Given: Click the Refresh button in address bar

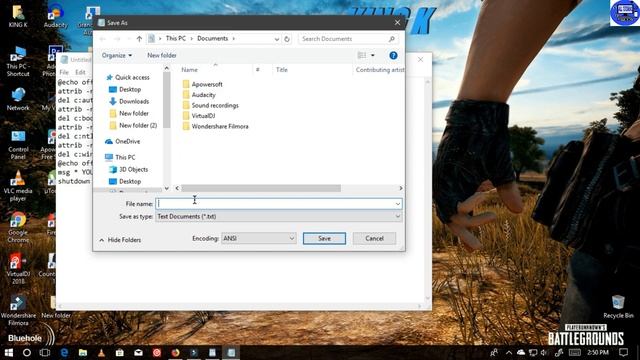Looking at the screenshot, I should (x=287, y=39).
